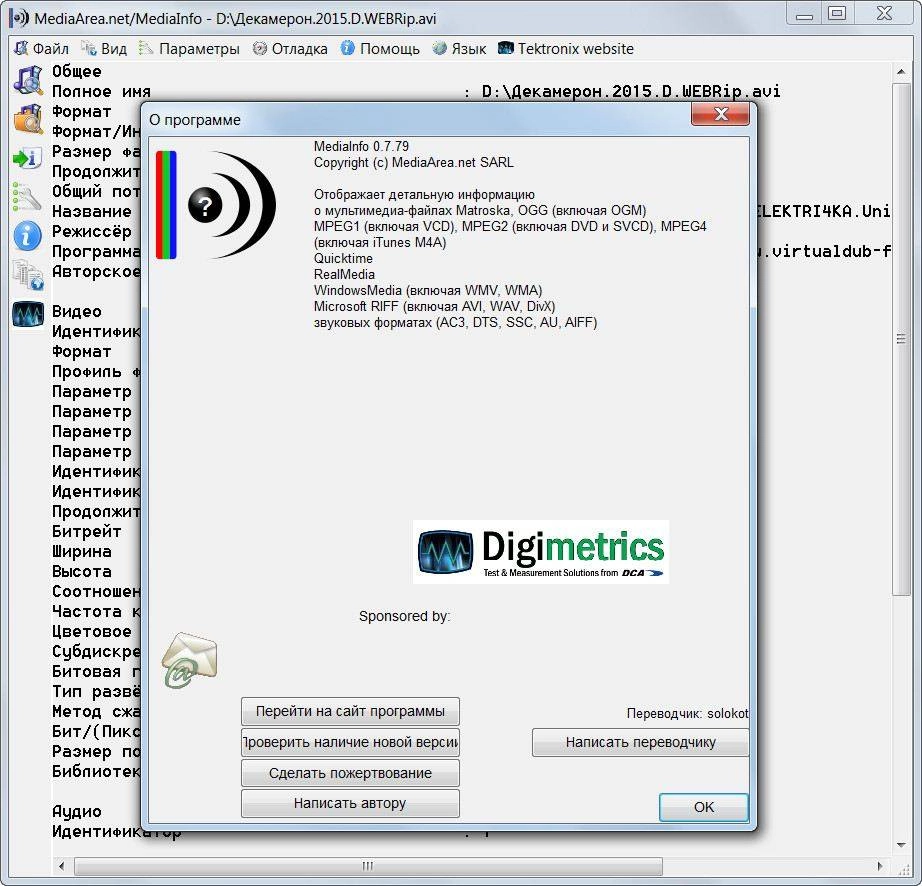This screenshot has width=922, height=886.
Task: Click the 'Аудио' section heading
Action: pos(76,812)
